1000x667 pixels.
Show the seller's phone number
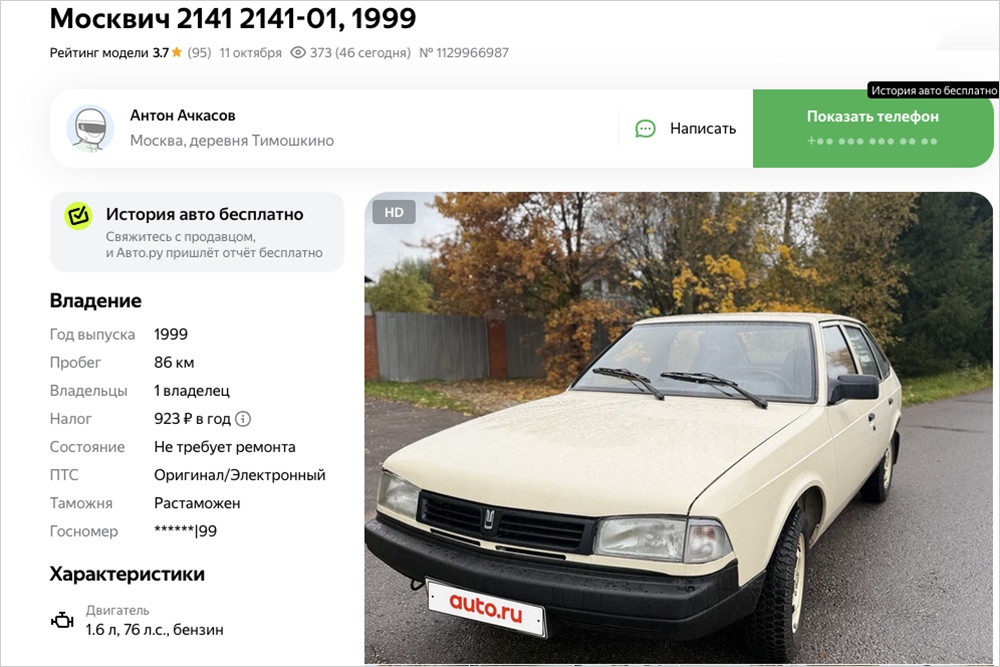tap(872, 129)
